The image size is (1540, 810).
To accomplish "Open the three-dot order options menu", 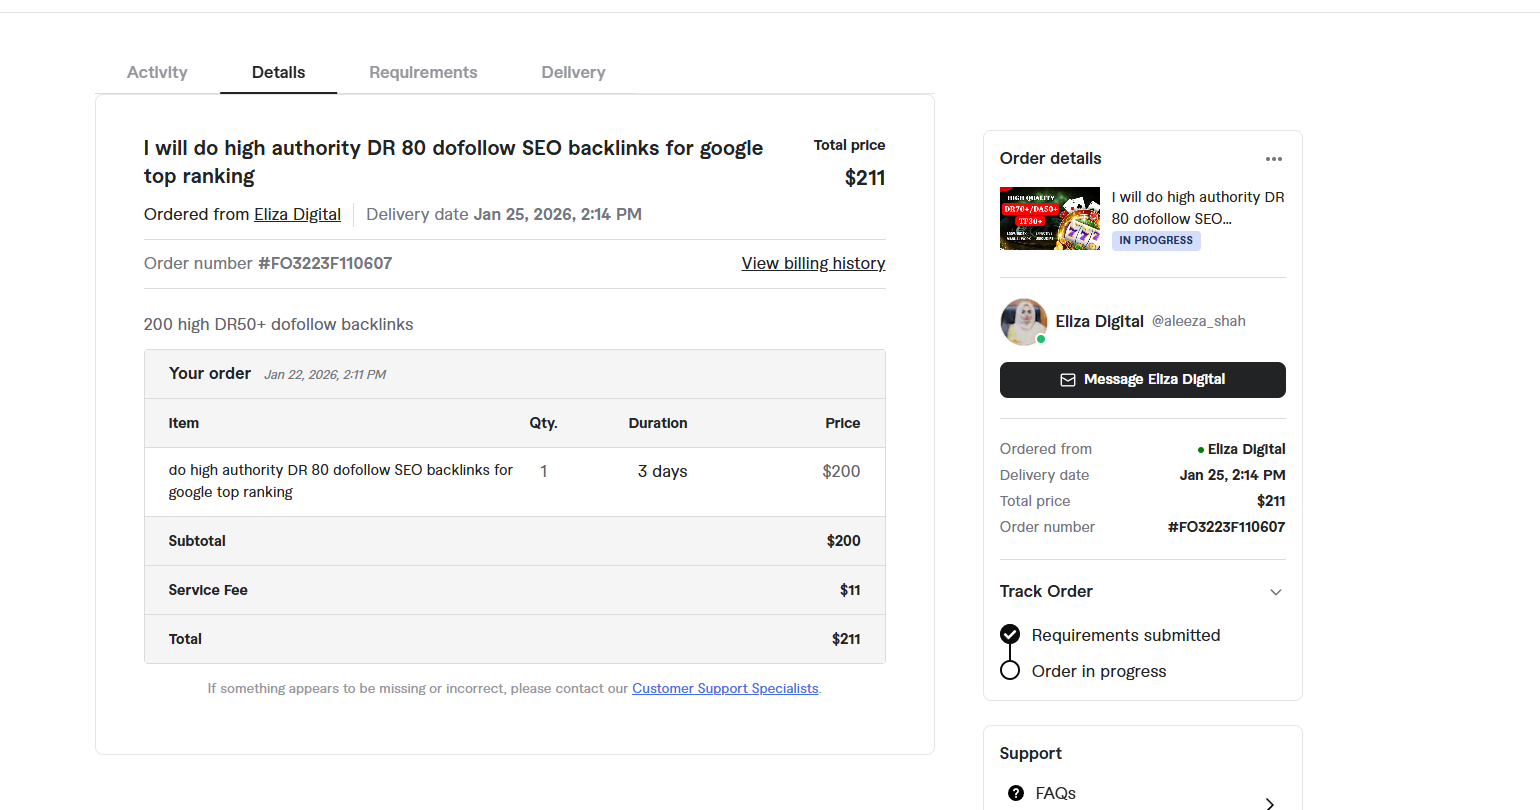I will [x=1273, y=159].
